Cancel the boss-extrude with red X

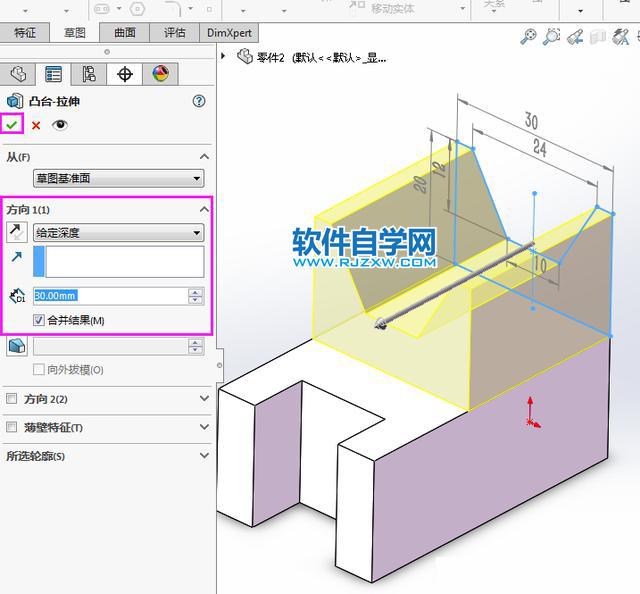36,125
